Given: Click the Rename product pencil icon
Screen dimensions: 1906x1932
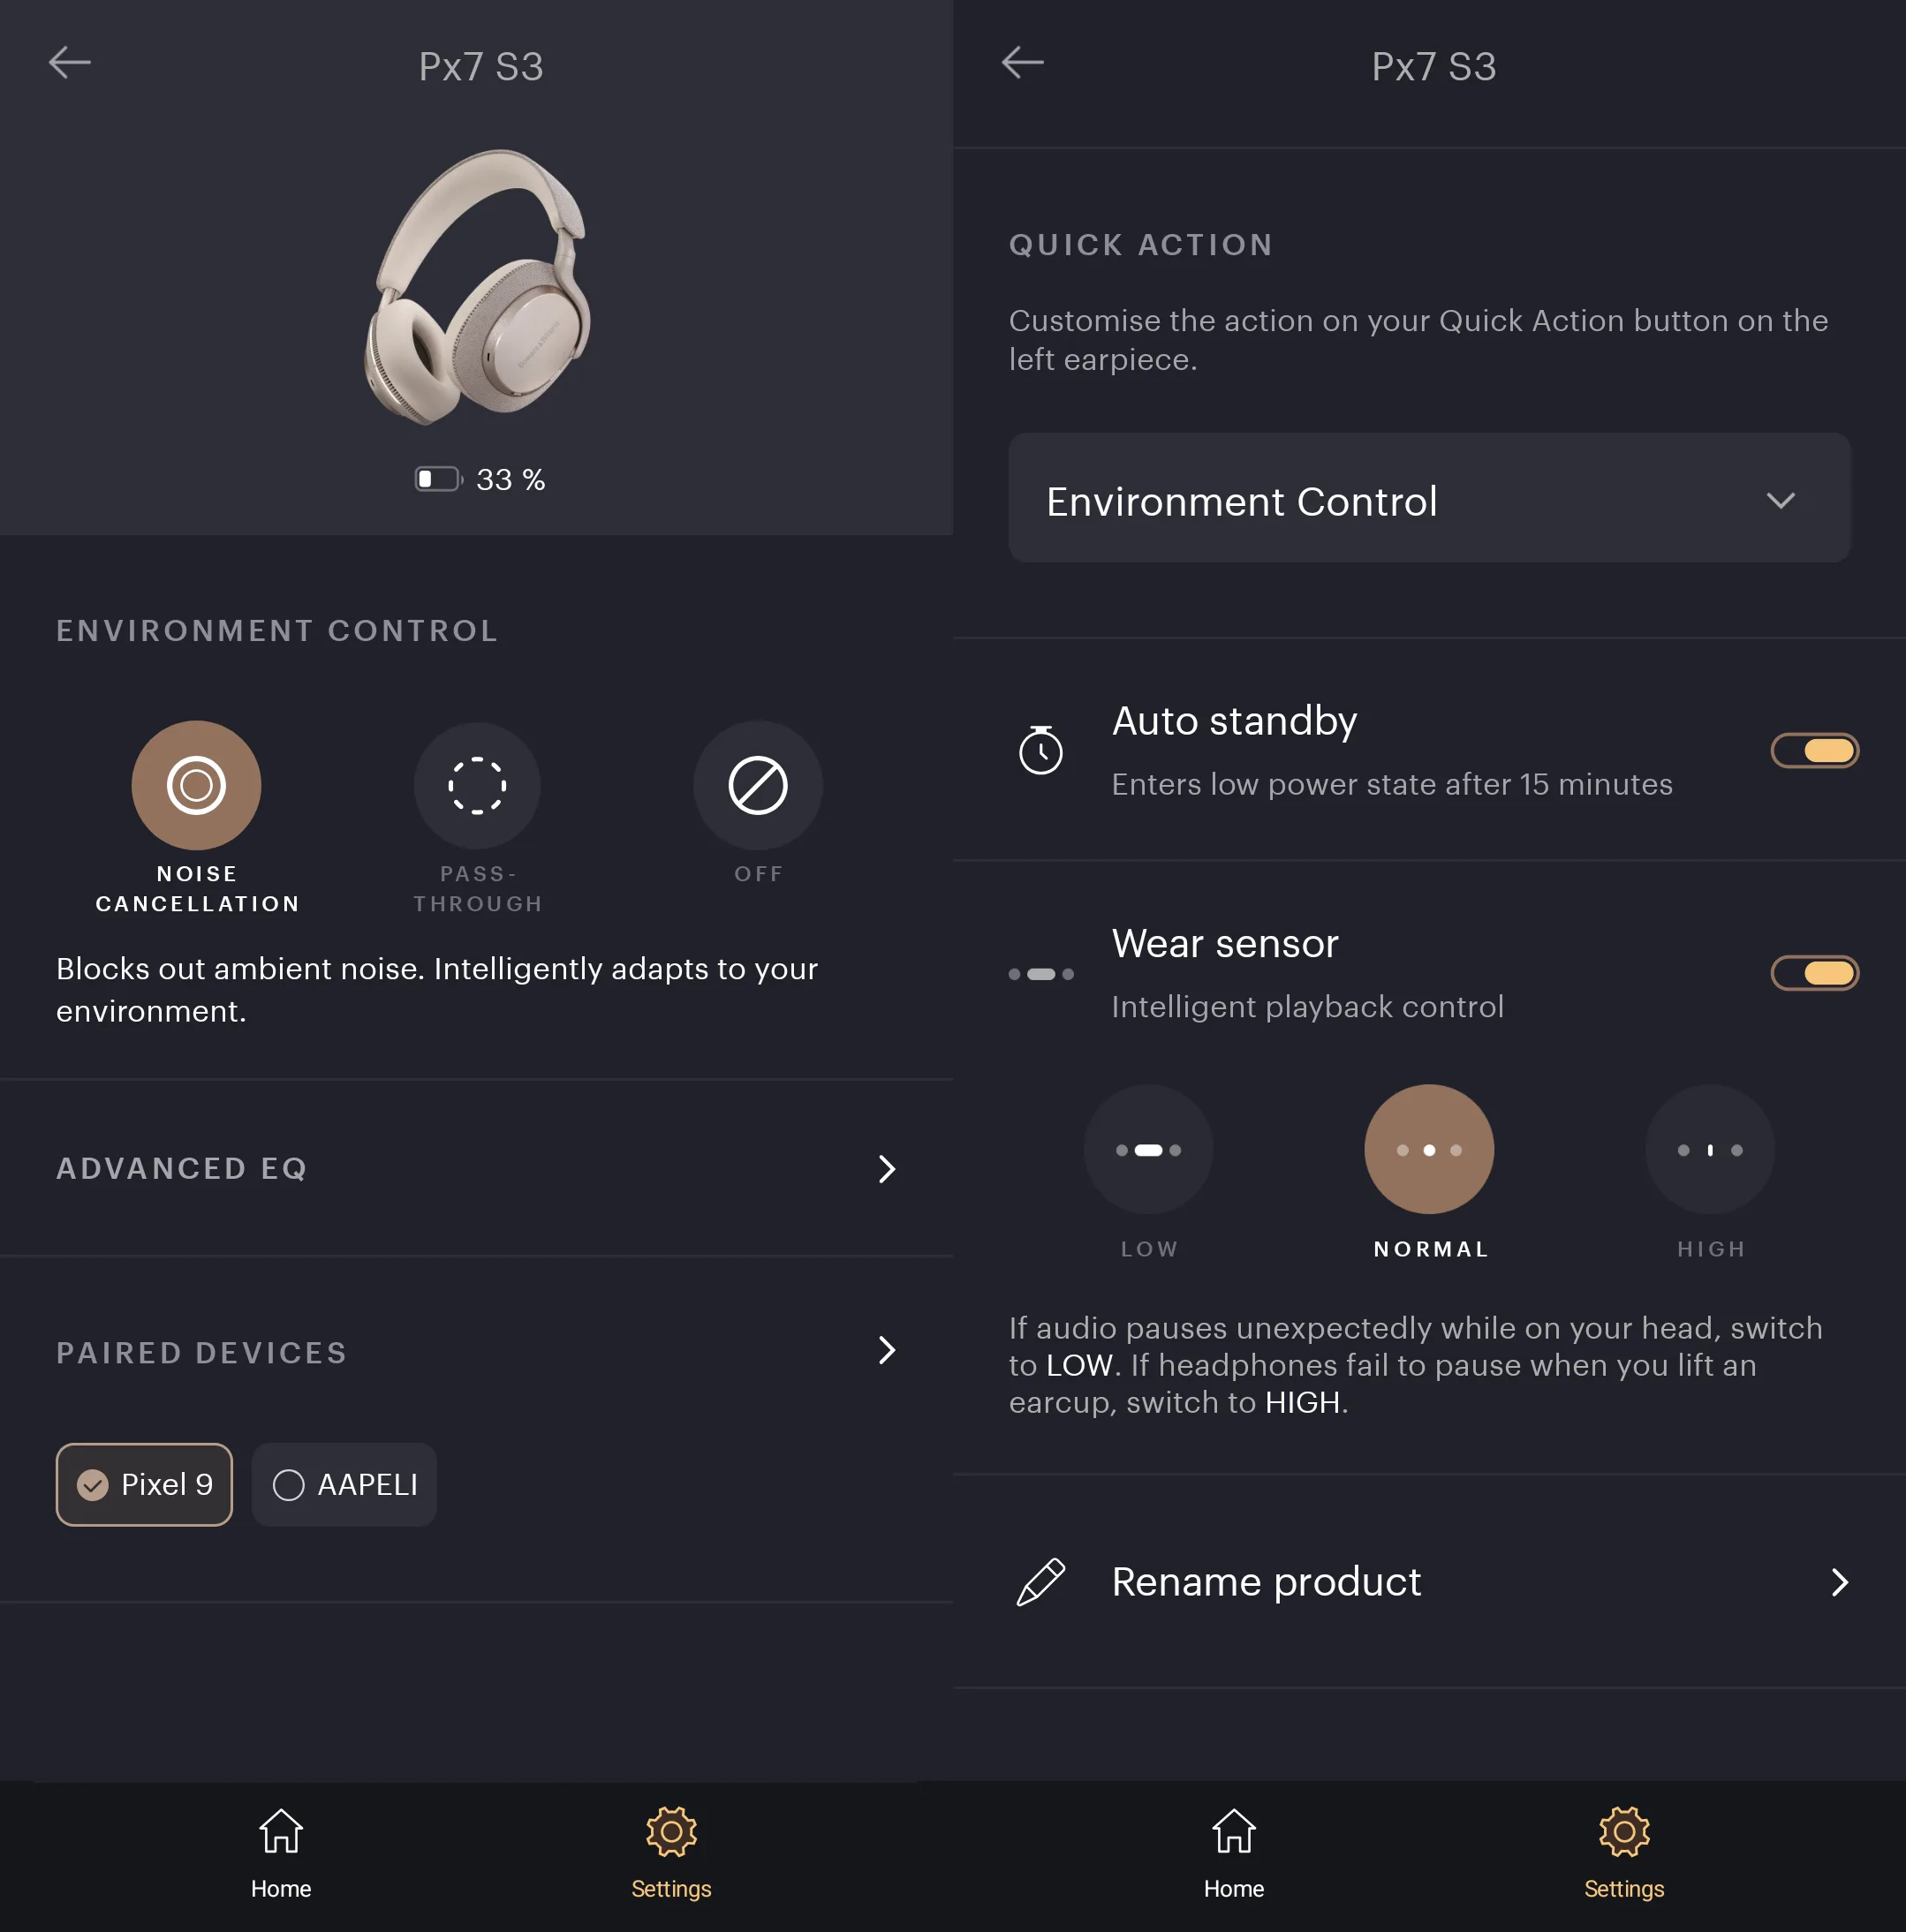Looking at the screenshot, I should [x=1040, y=1581].
